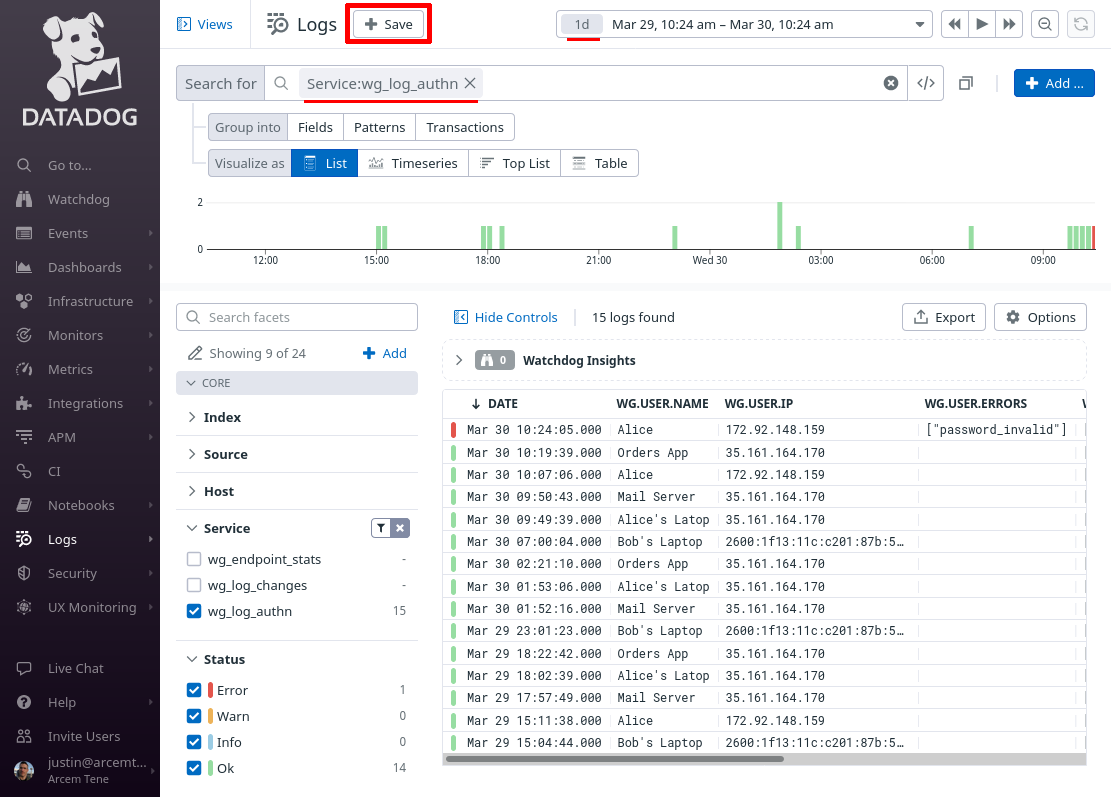
Task: Click the blue Add button near search
Action: pos(1054,83)
